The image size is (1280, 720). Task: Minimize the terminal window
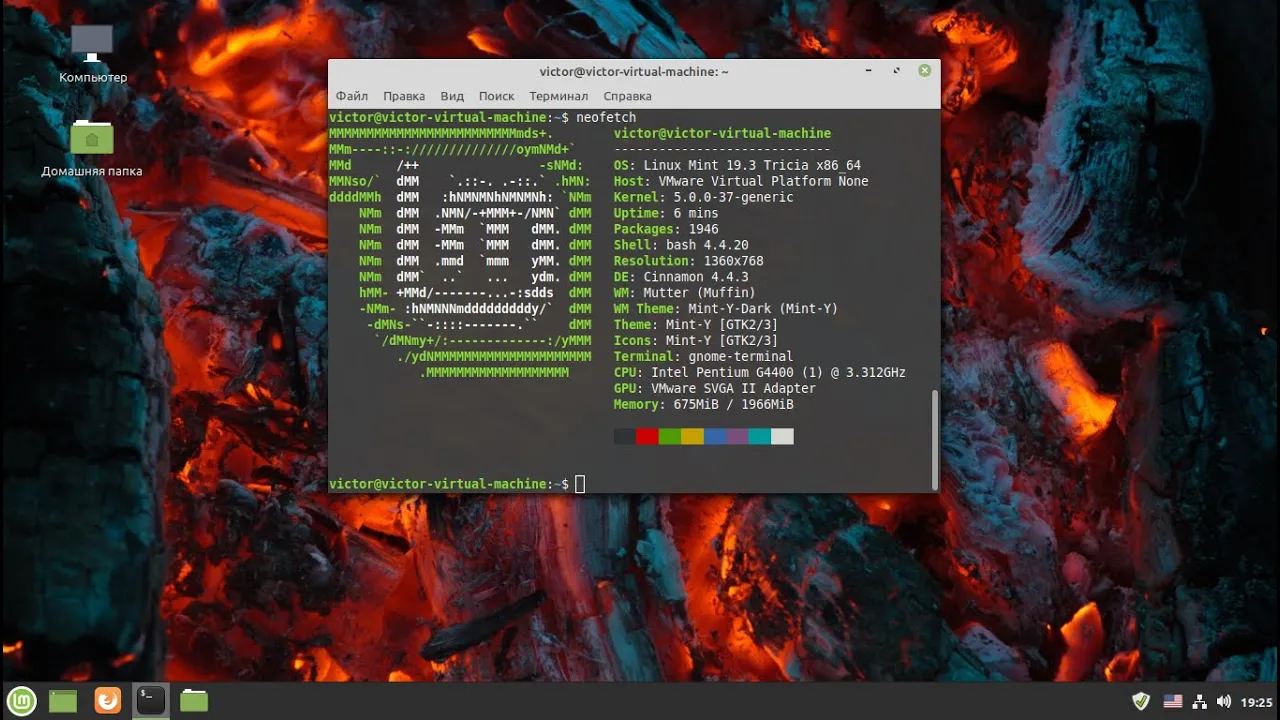click(869, 71)
